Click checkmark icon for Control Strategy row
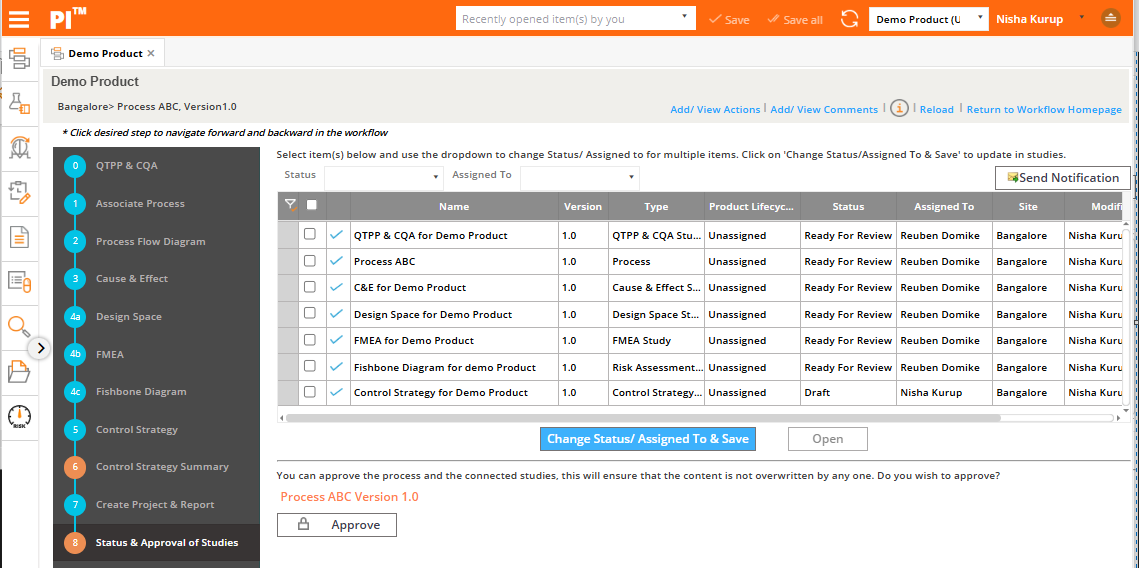 tap(336, 392)
